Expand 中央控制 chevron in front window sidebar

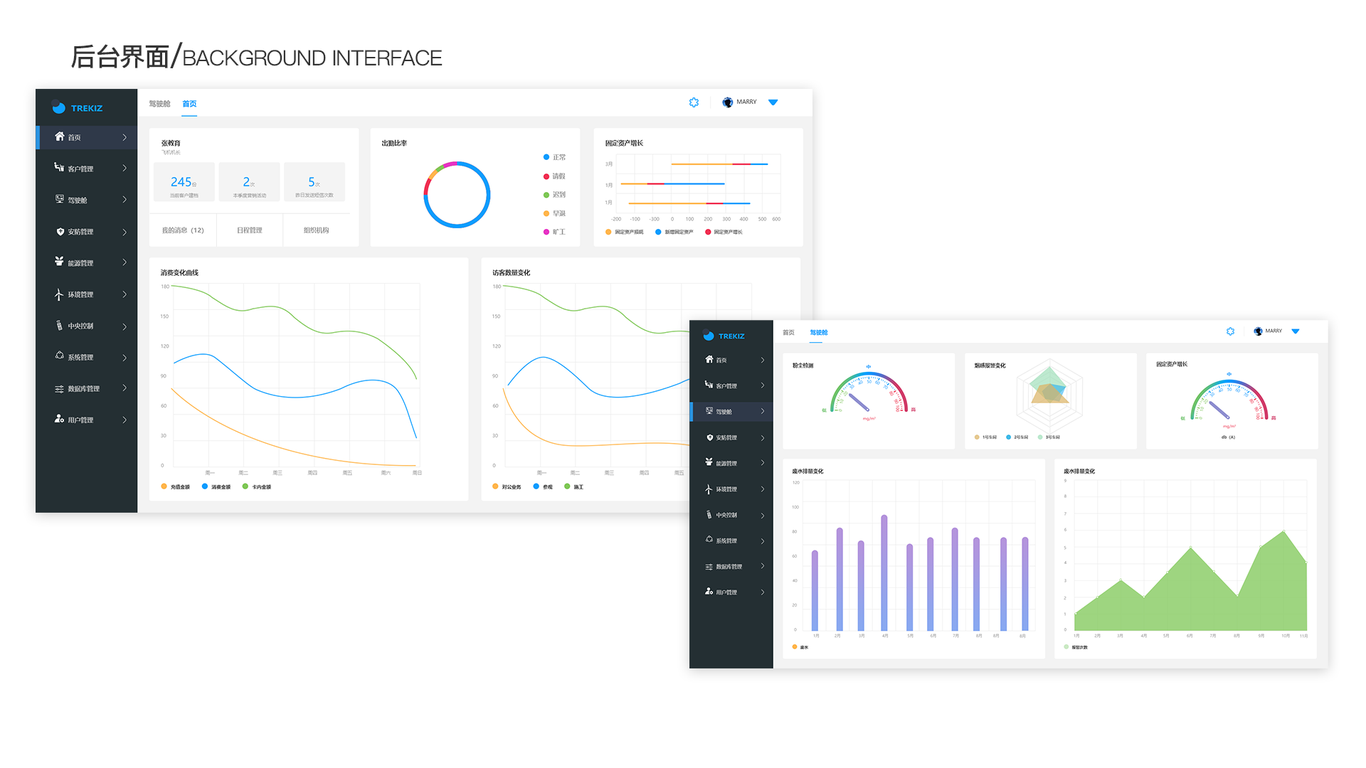tap(762, 515)
